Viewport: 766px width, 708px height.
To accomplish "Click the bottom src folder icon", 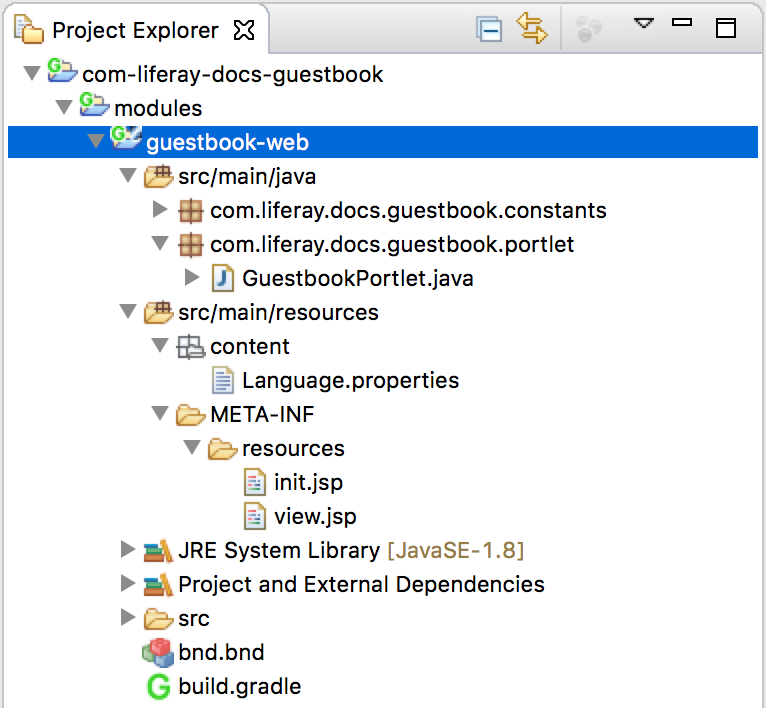I will (x=158, y=619).
